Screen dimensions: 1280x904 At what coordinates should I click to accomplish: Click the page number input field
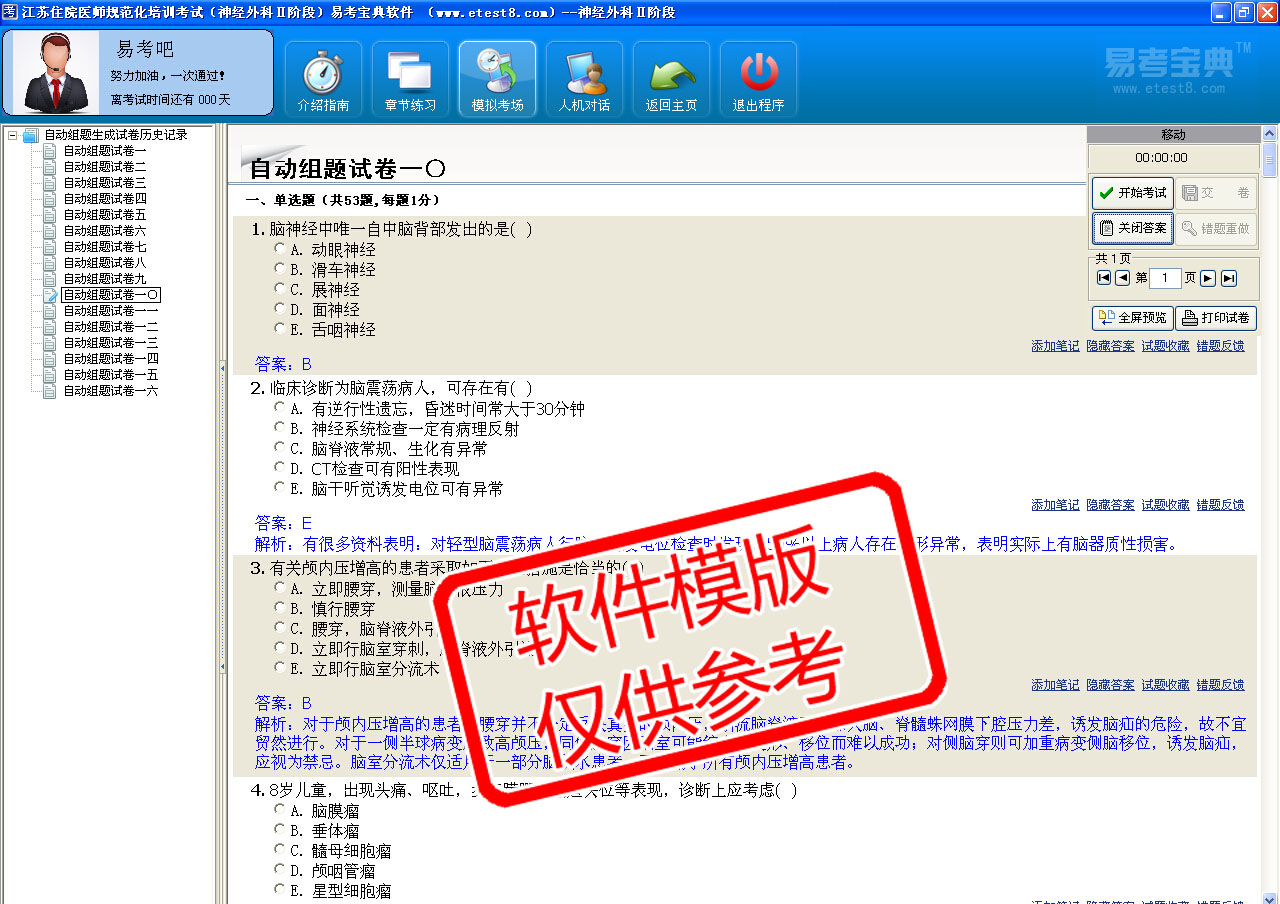click(1165, 278)
